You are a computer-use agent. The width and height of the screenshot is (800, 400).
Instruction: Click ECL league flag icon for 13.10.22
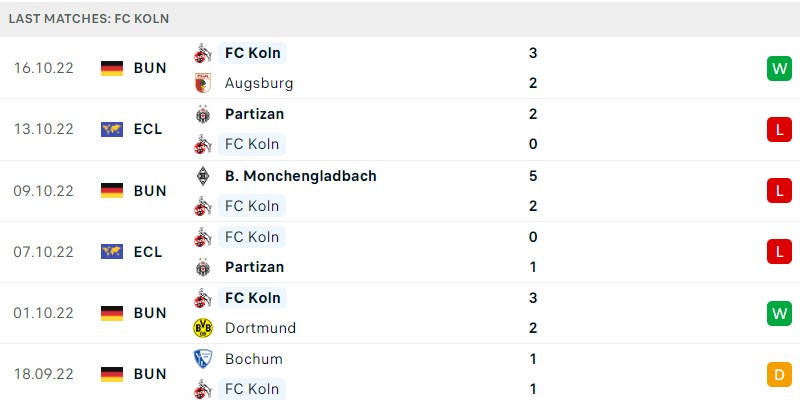[112, 129]
